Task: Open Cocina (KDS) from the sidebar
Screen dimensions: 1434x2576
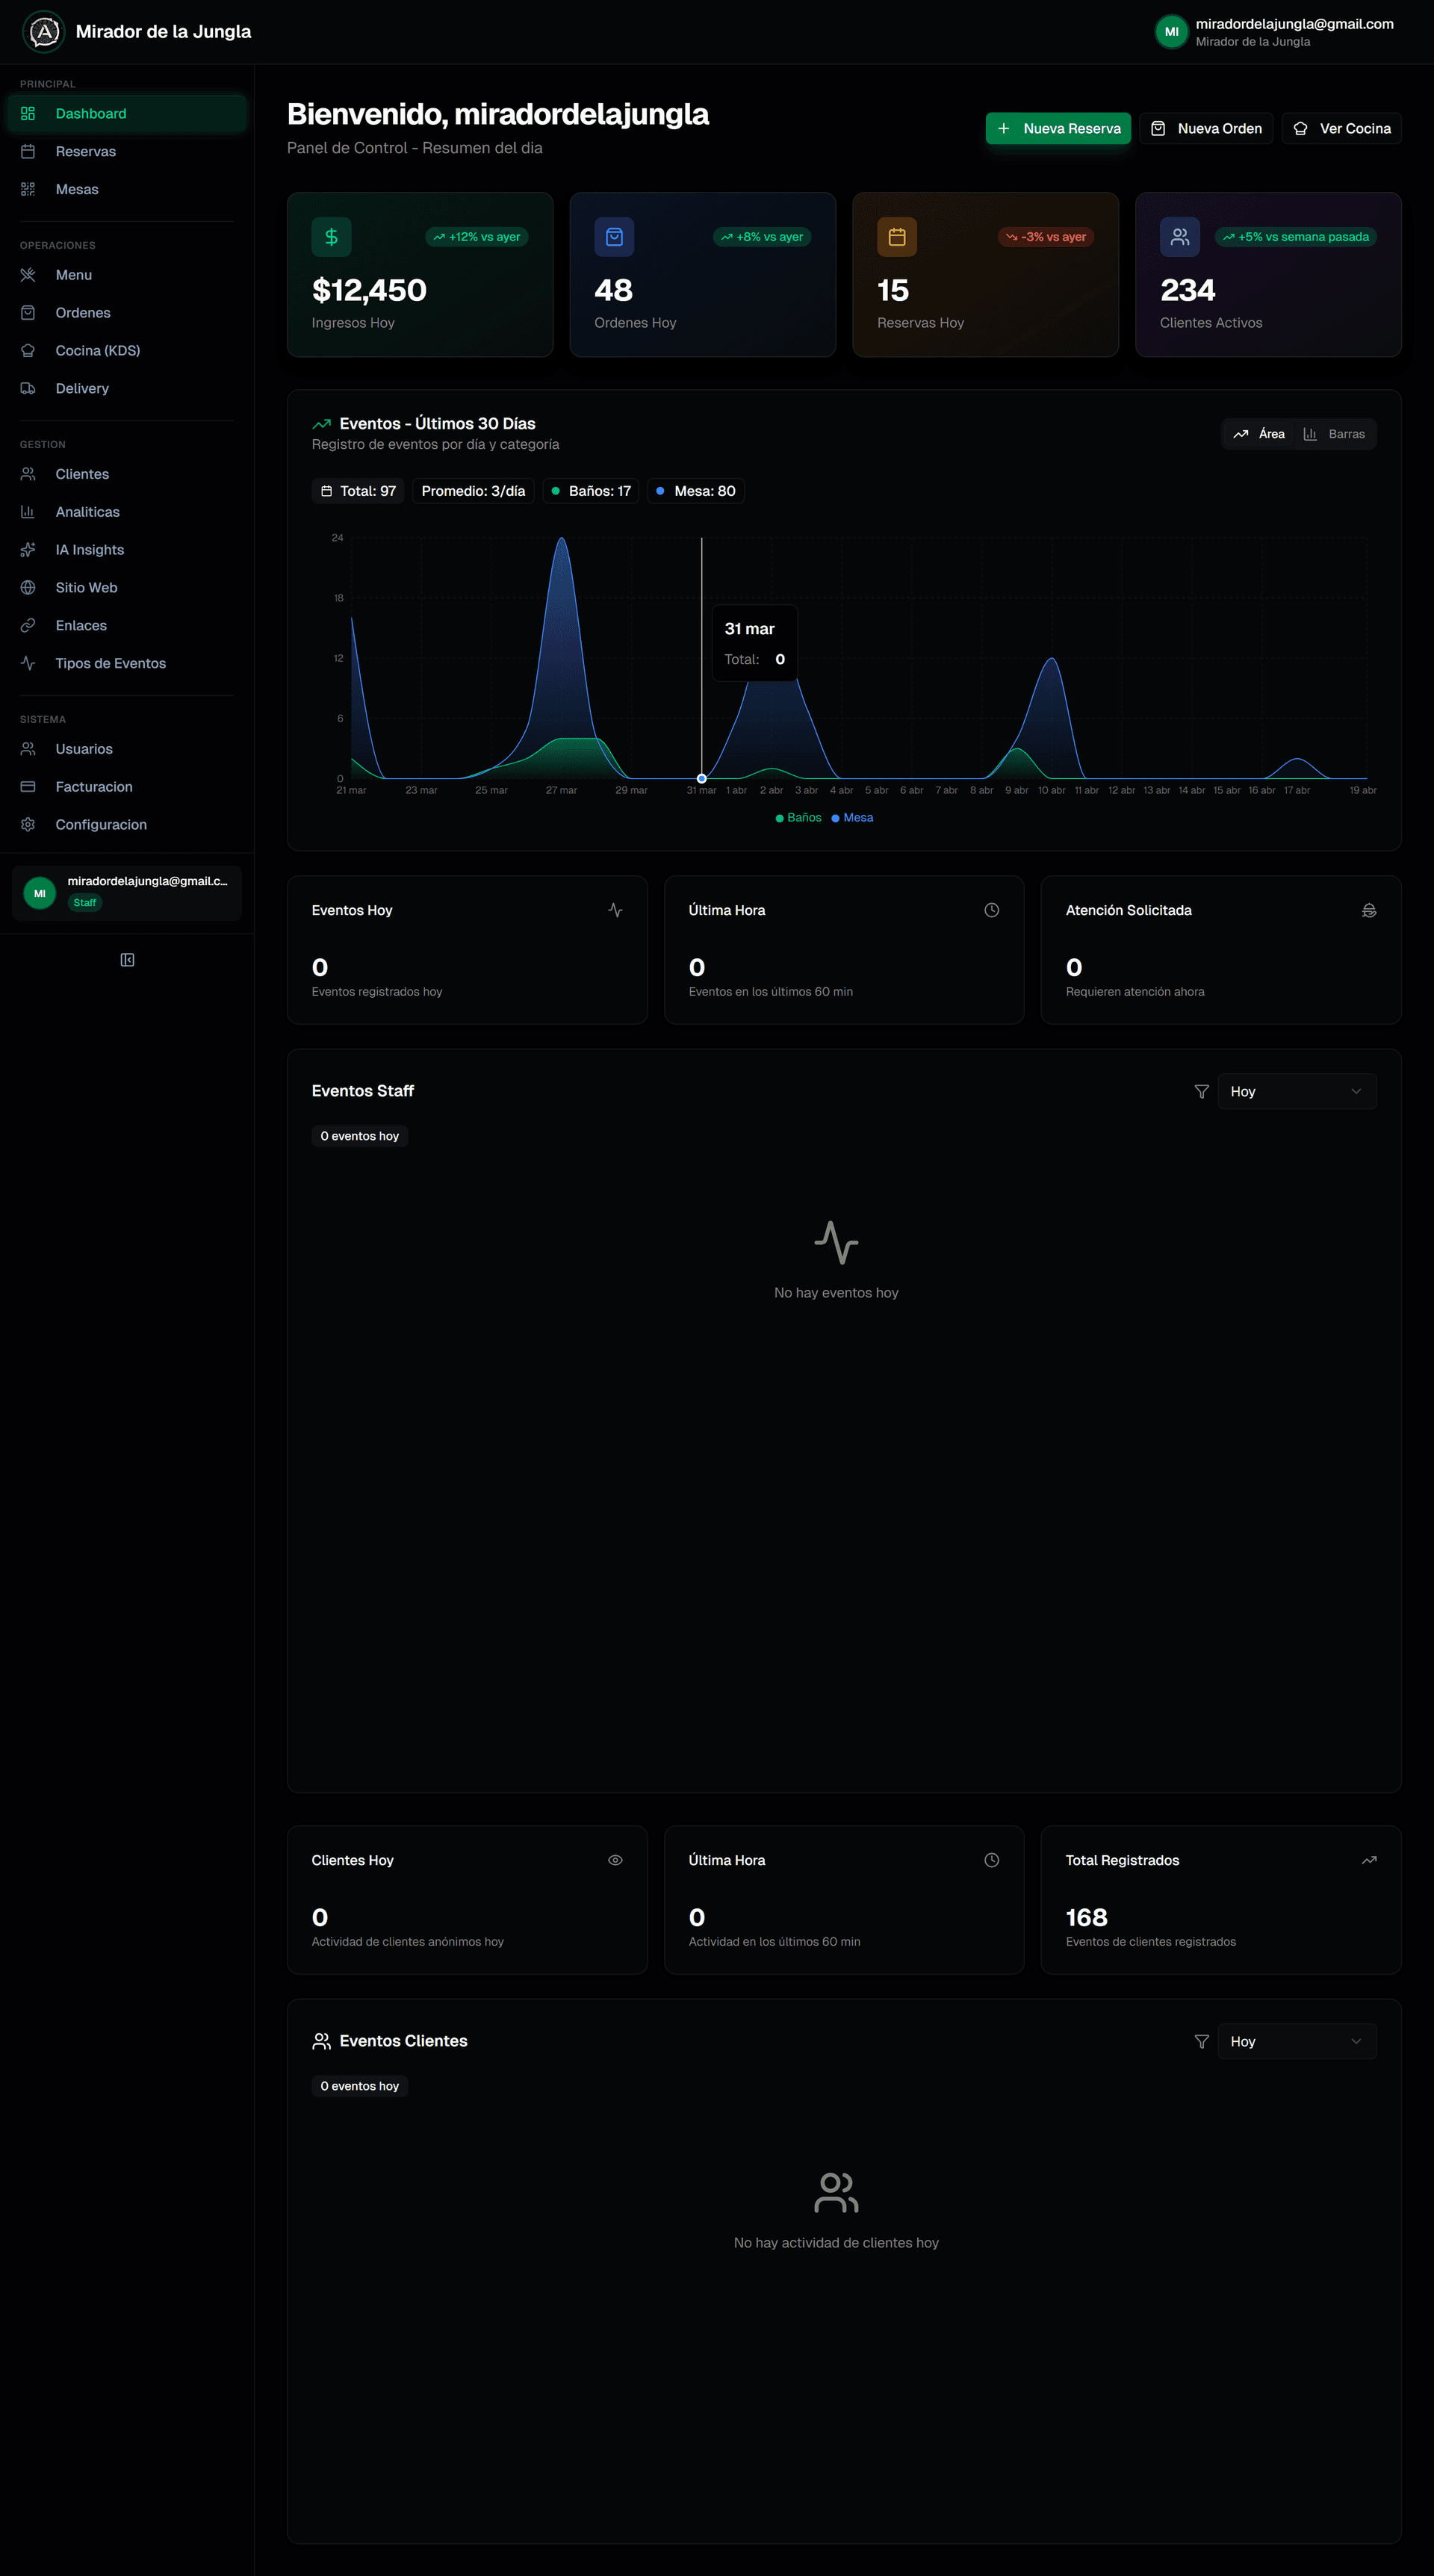Action: click(x=127, y=350)
